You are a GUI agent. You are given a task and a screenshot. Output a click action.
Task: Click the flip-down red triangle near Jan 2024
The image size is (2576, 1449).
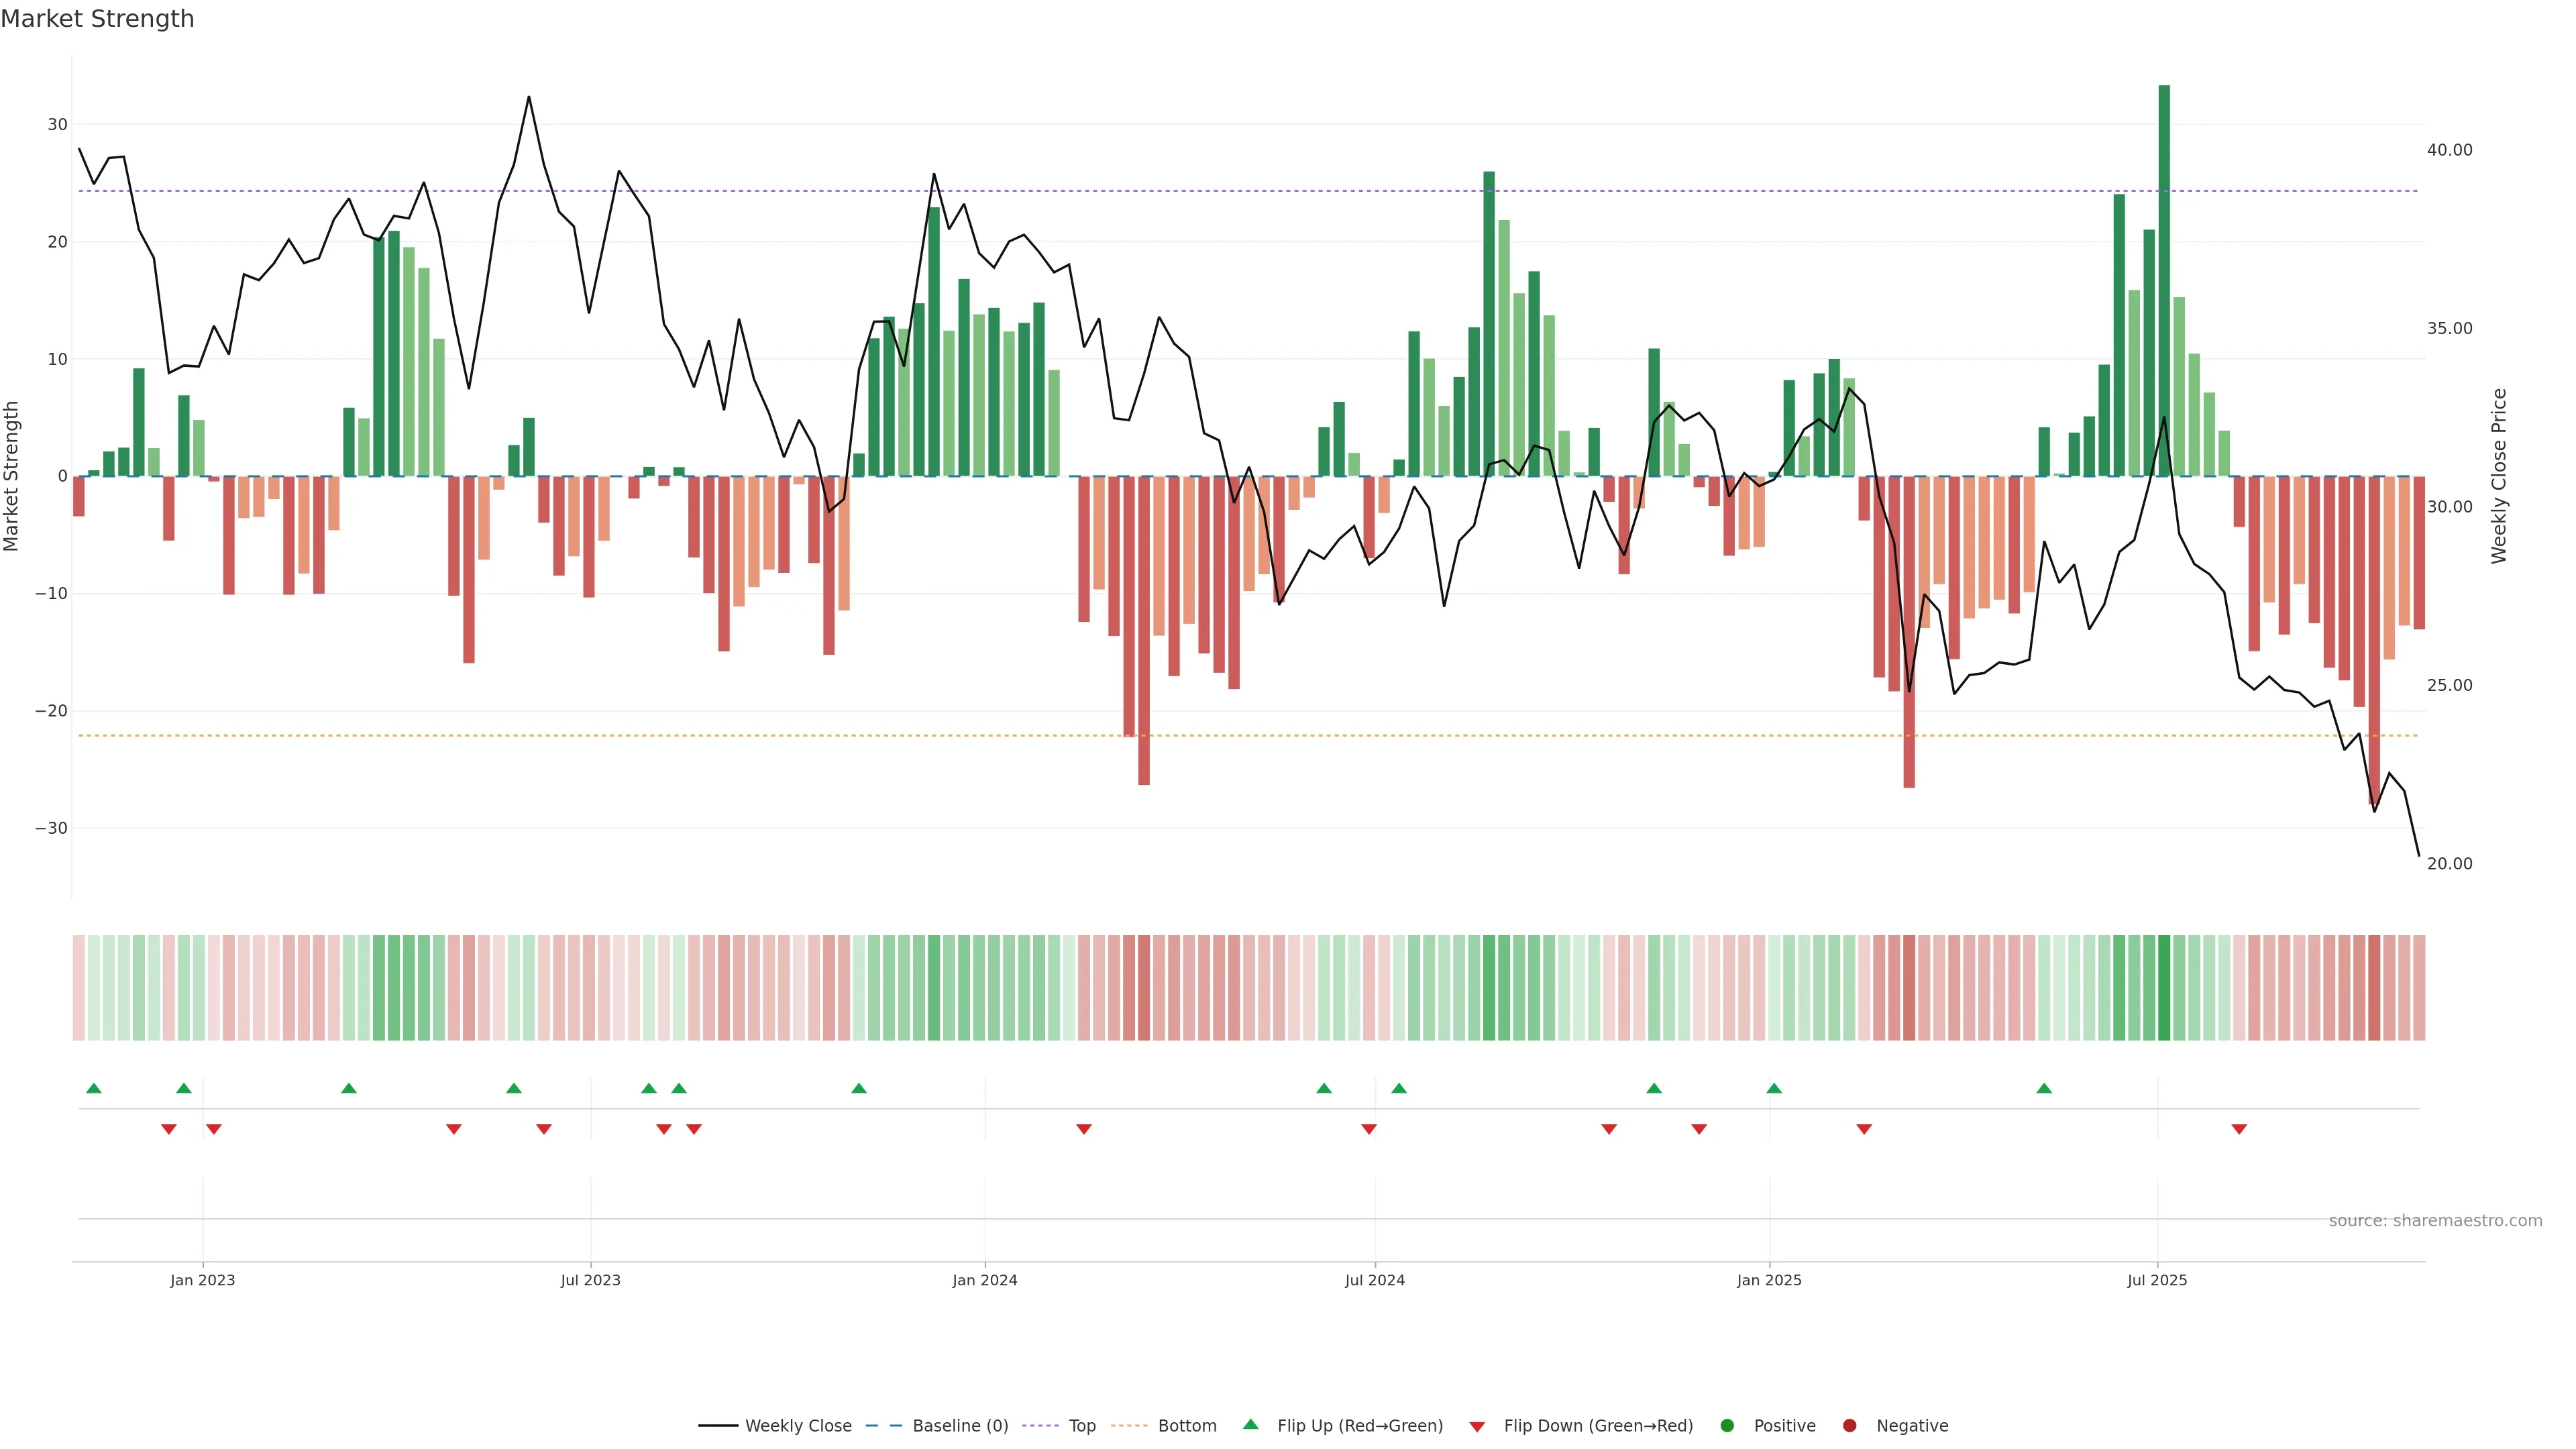click(x=1084, y=1129)
